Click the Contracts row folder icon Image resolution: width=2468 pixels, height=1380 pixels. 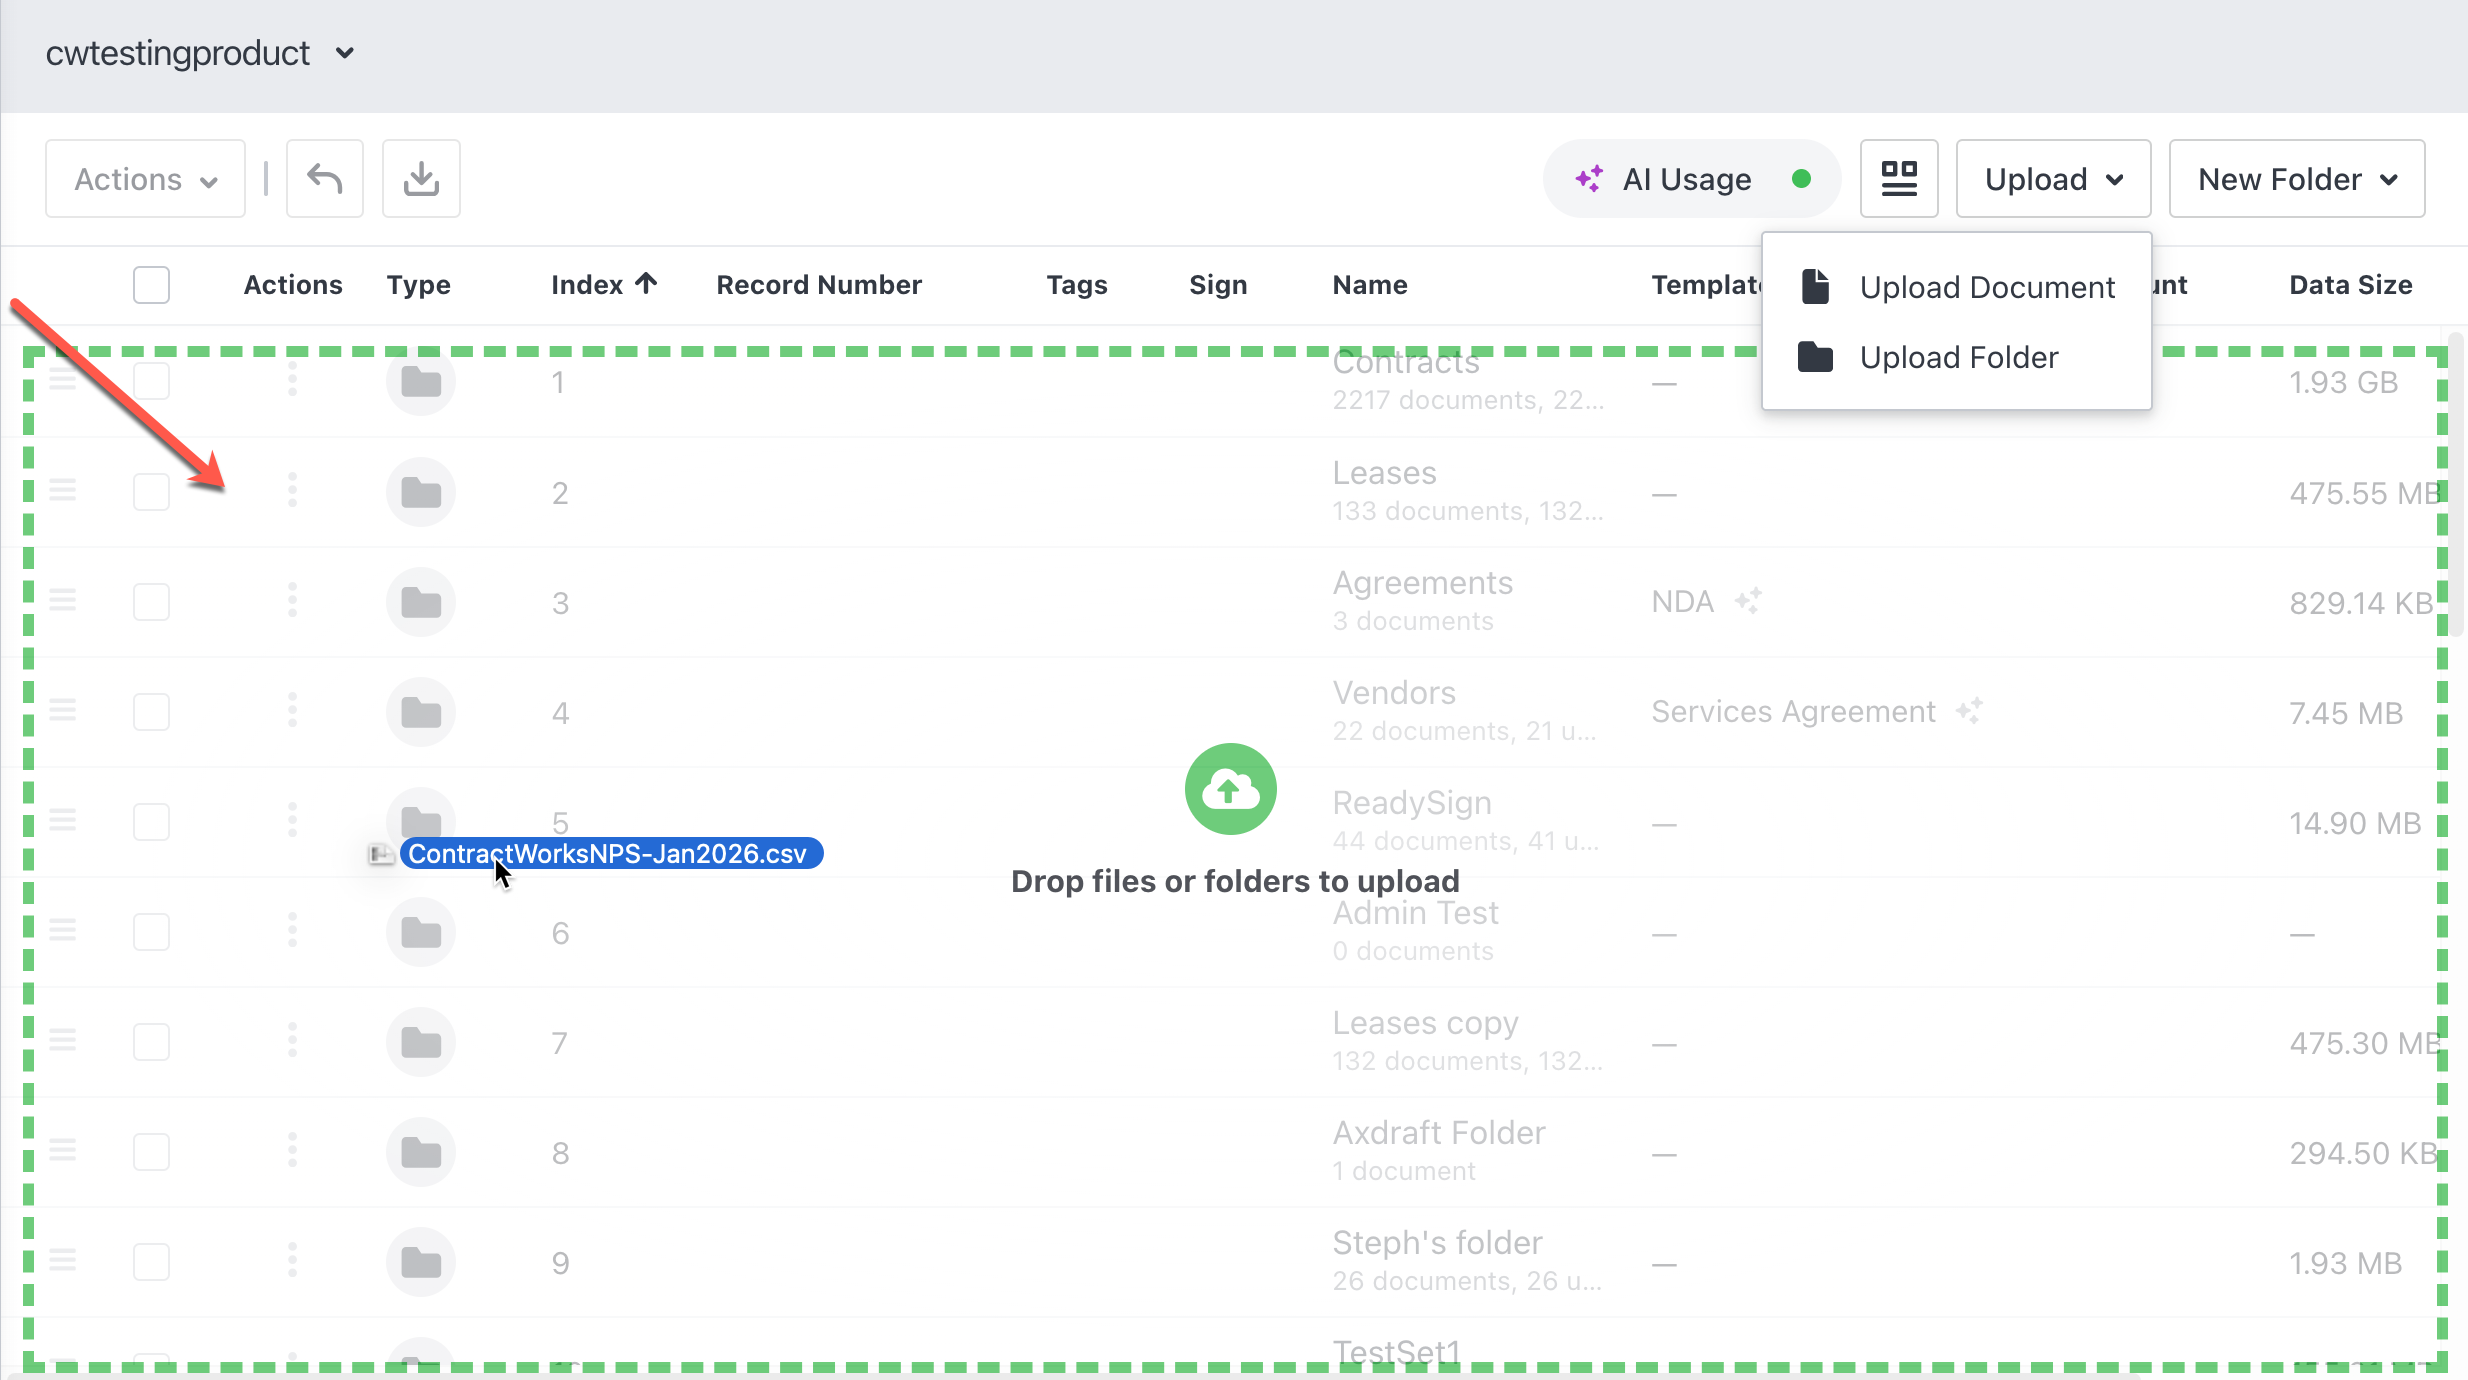(421, 382)
